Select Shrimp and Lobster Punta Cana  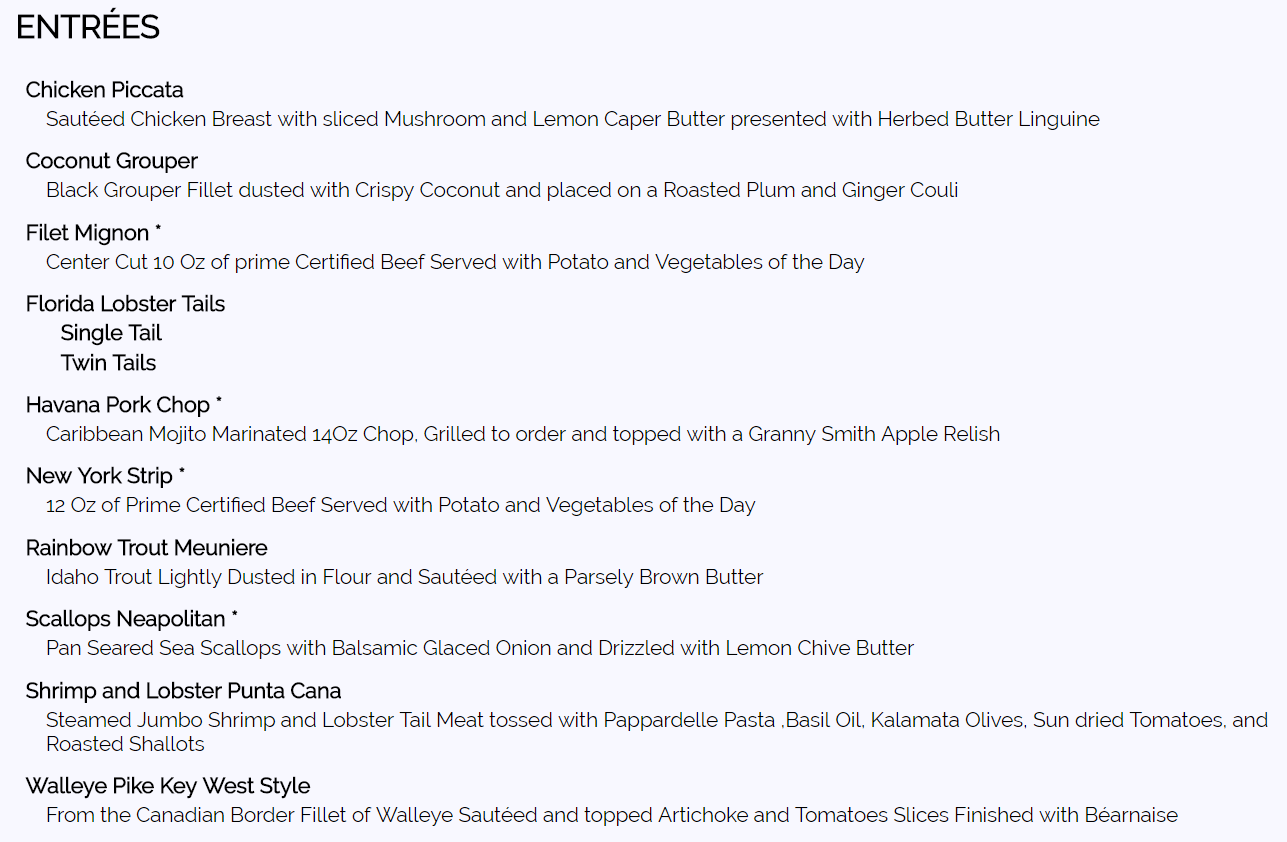click(183, 691)
